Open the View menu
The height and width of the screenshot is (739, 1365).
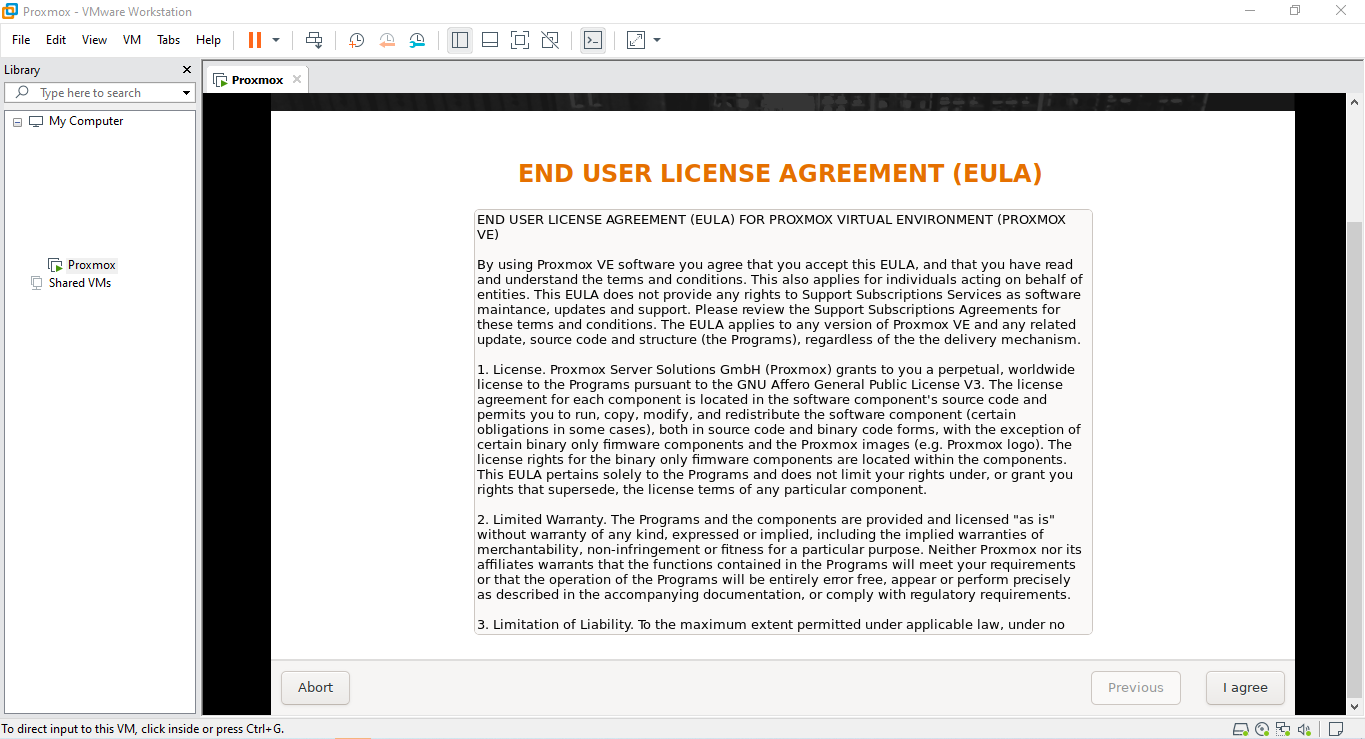[94, 40]
